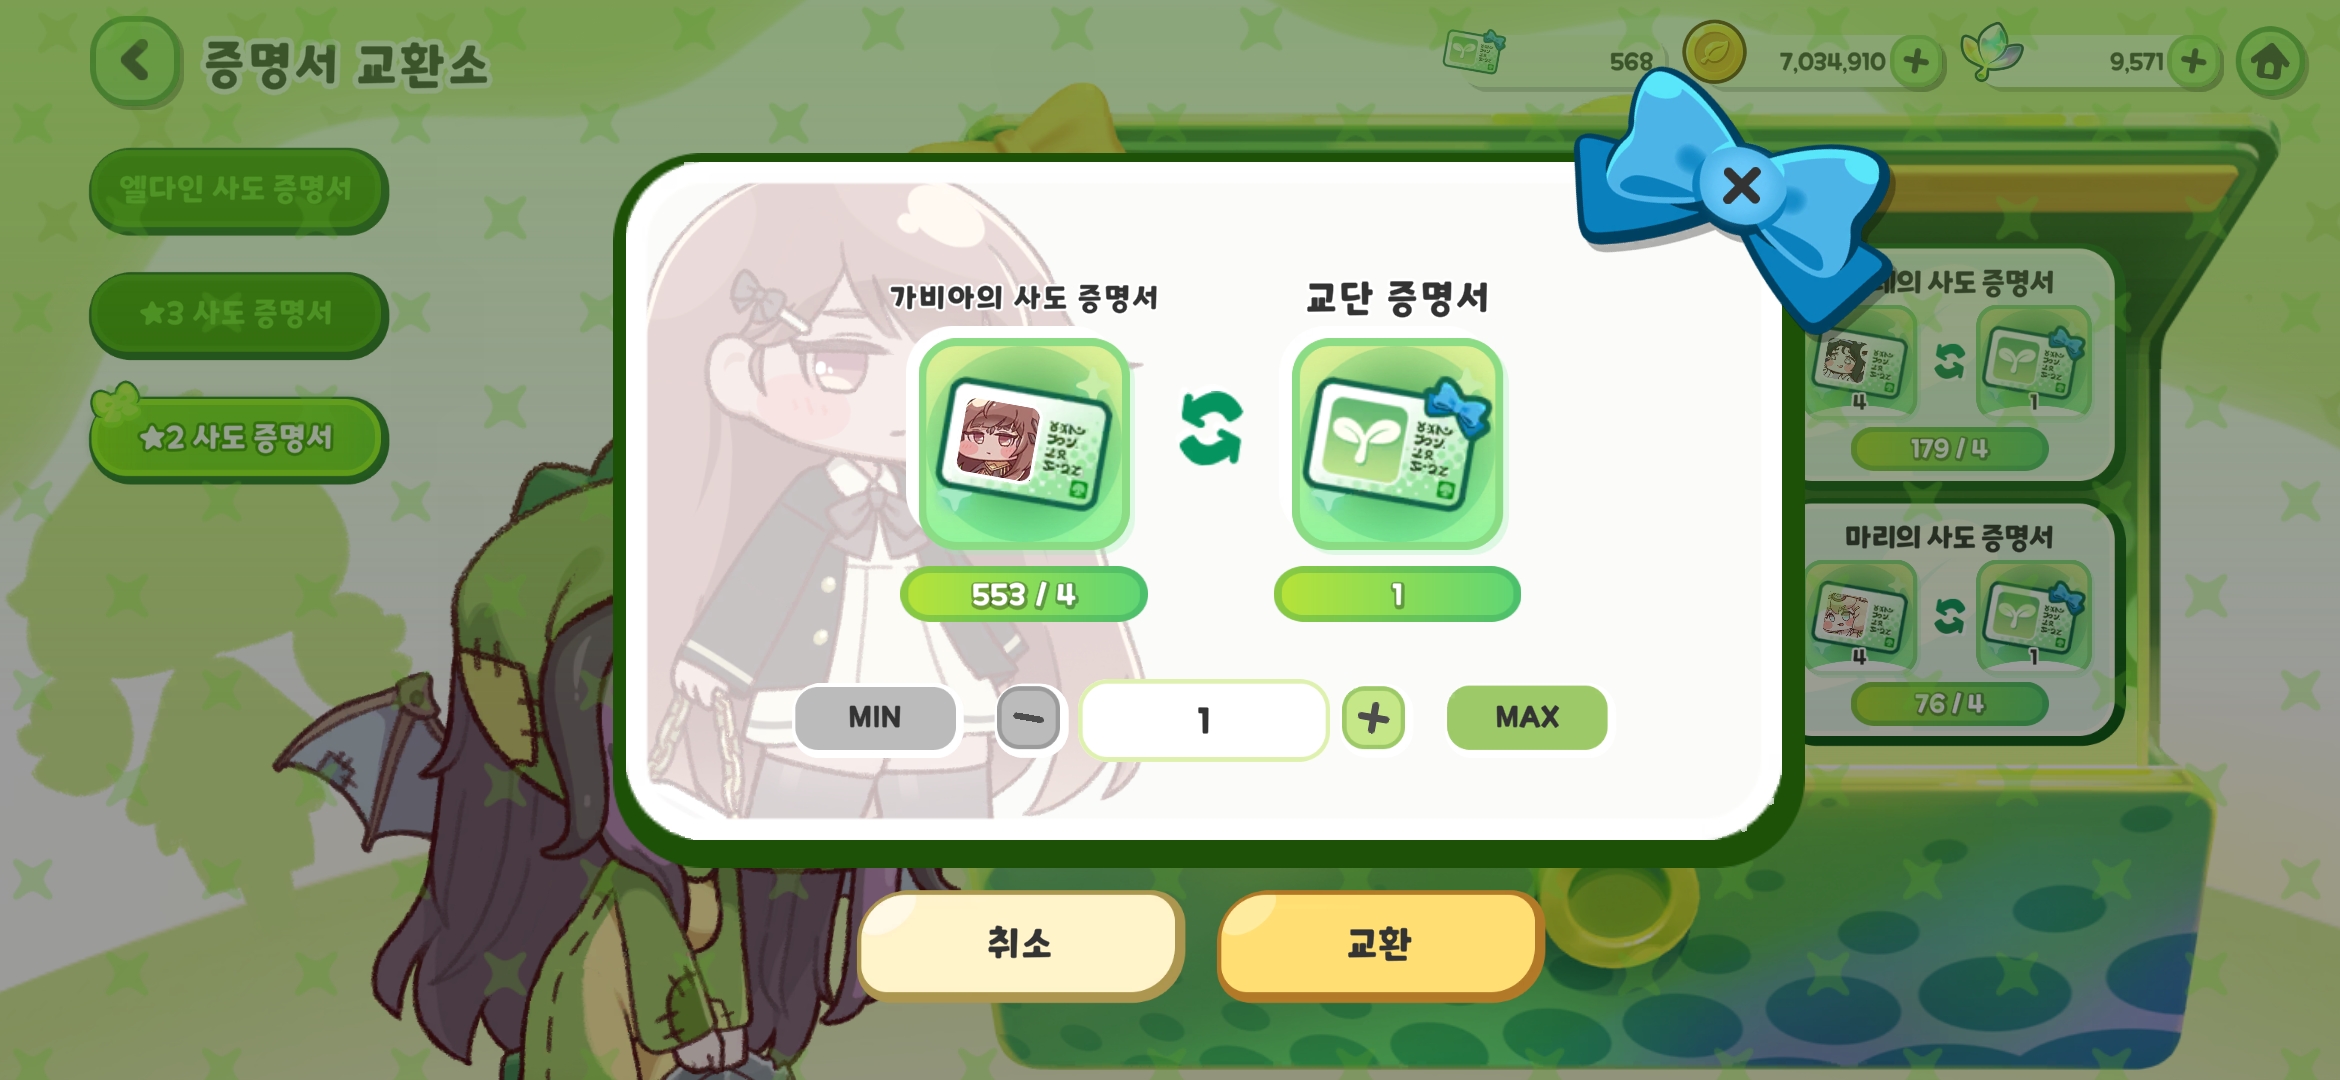Click the quantity input field
The height and width of the screenshot is (1080, 2340).
click(x=1204, y=720)
